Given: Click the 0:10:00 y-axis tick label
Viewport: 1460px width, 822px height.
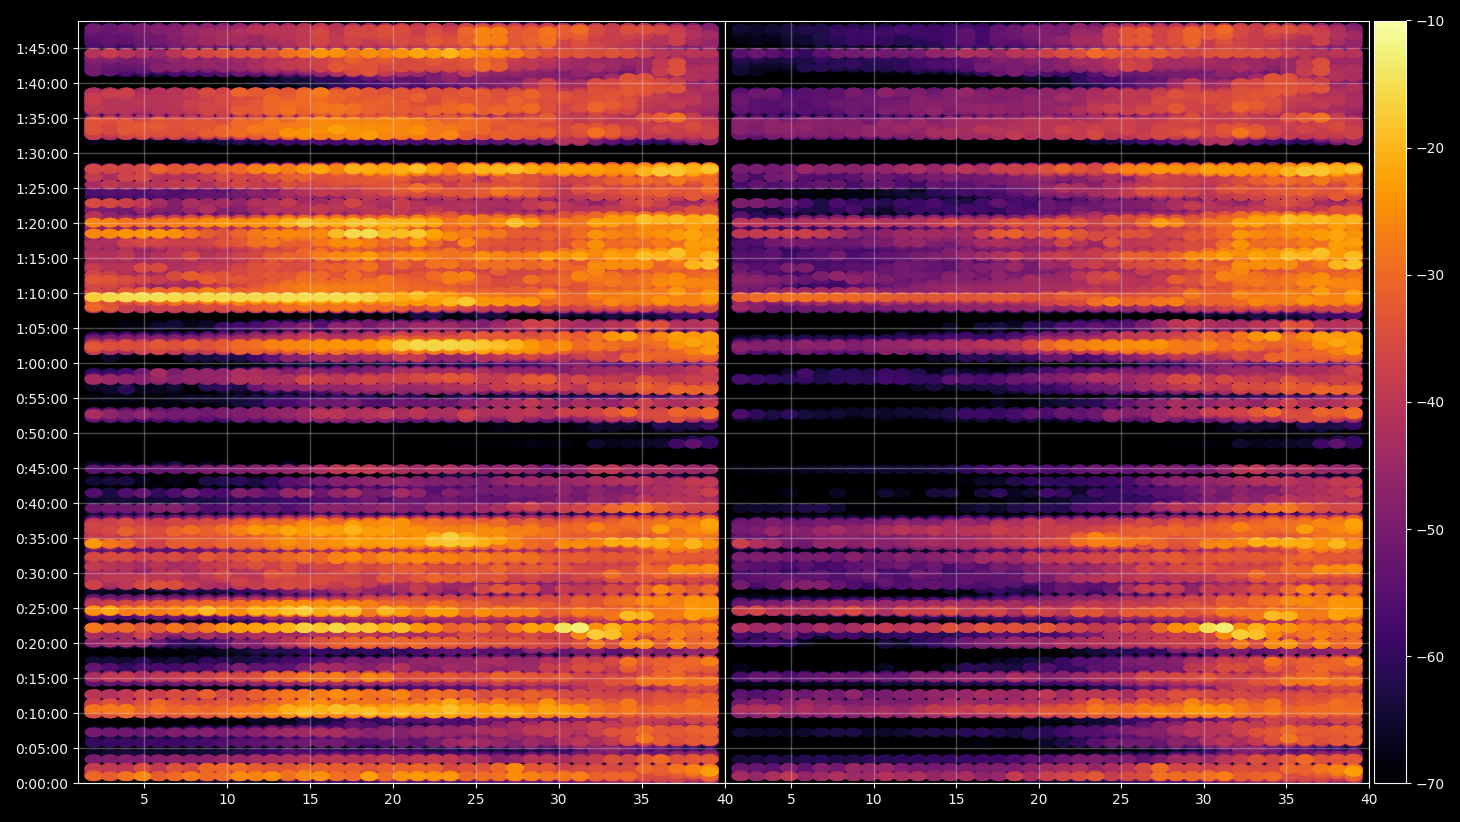Looking at the screenshot, I should pos(42,714).
